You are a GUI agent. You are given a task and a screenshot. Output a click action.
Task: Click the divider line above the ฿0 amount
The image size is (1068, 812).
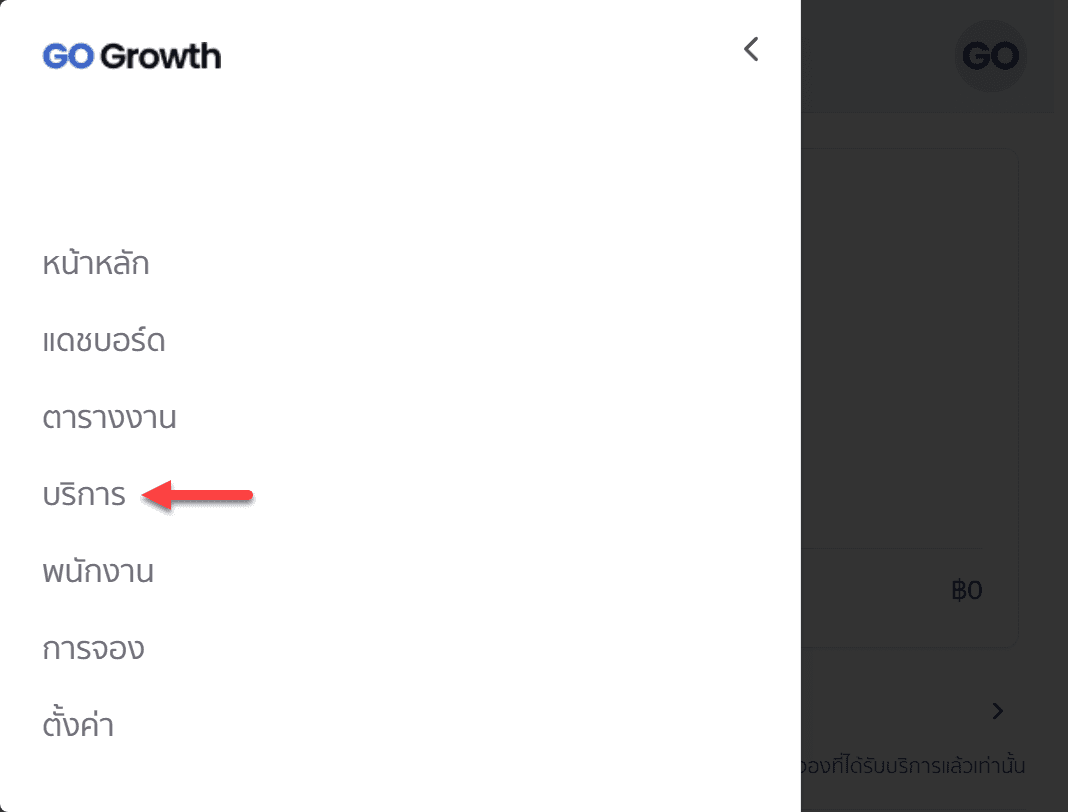click(x=890, y=548)
